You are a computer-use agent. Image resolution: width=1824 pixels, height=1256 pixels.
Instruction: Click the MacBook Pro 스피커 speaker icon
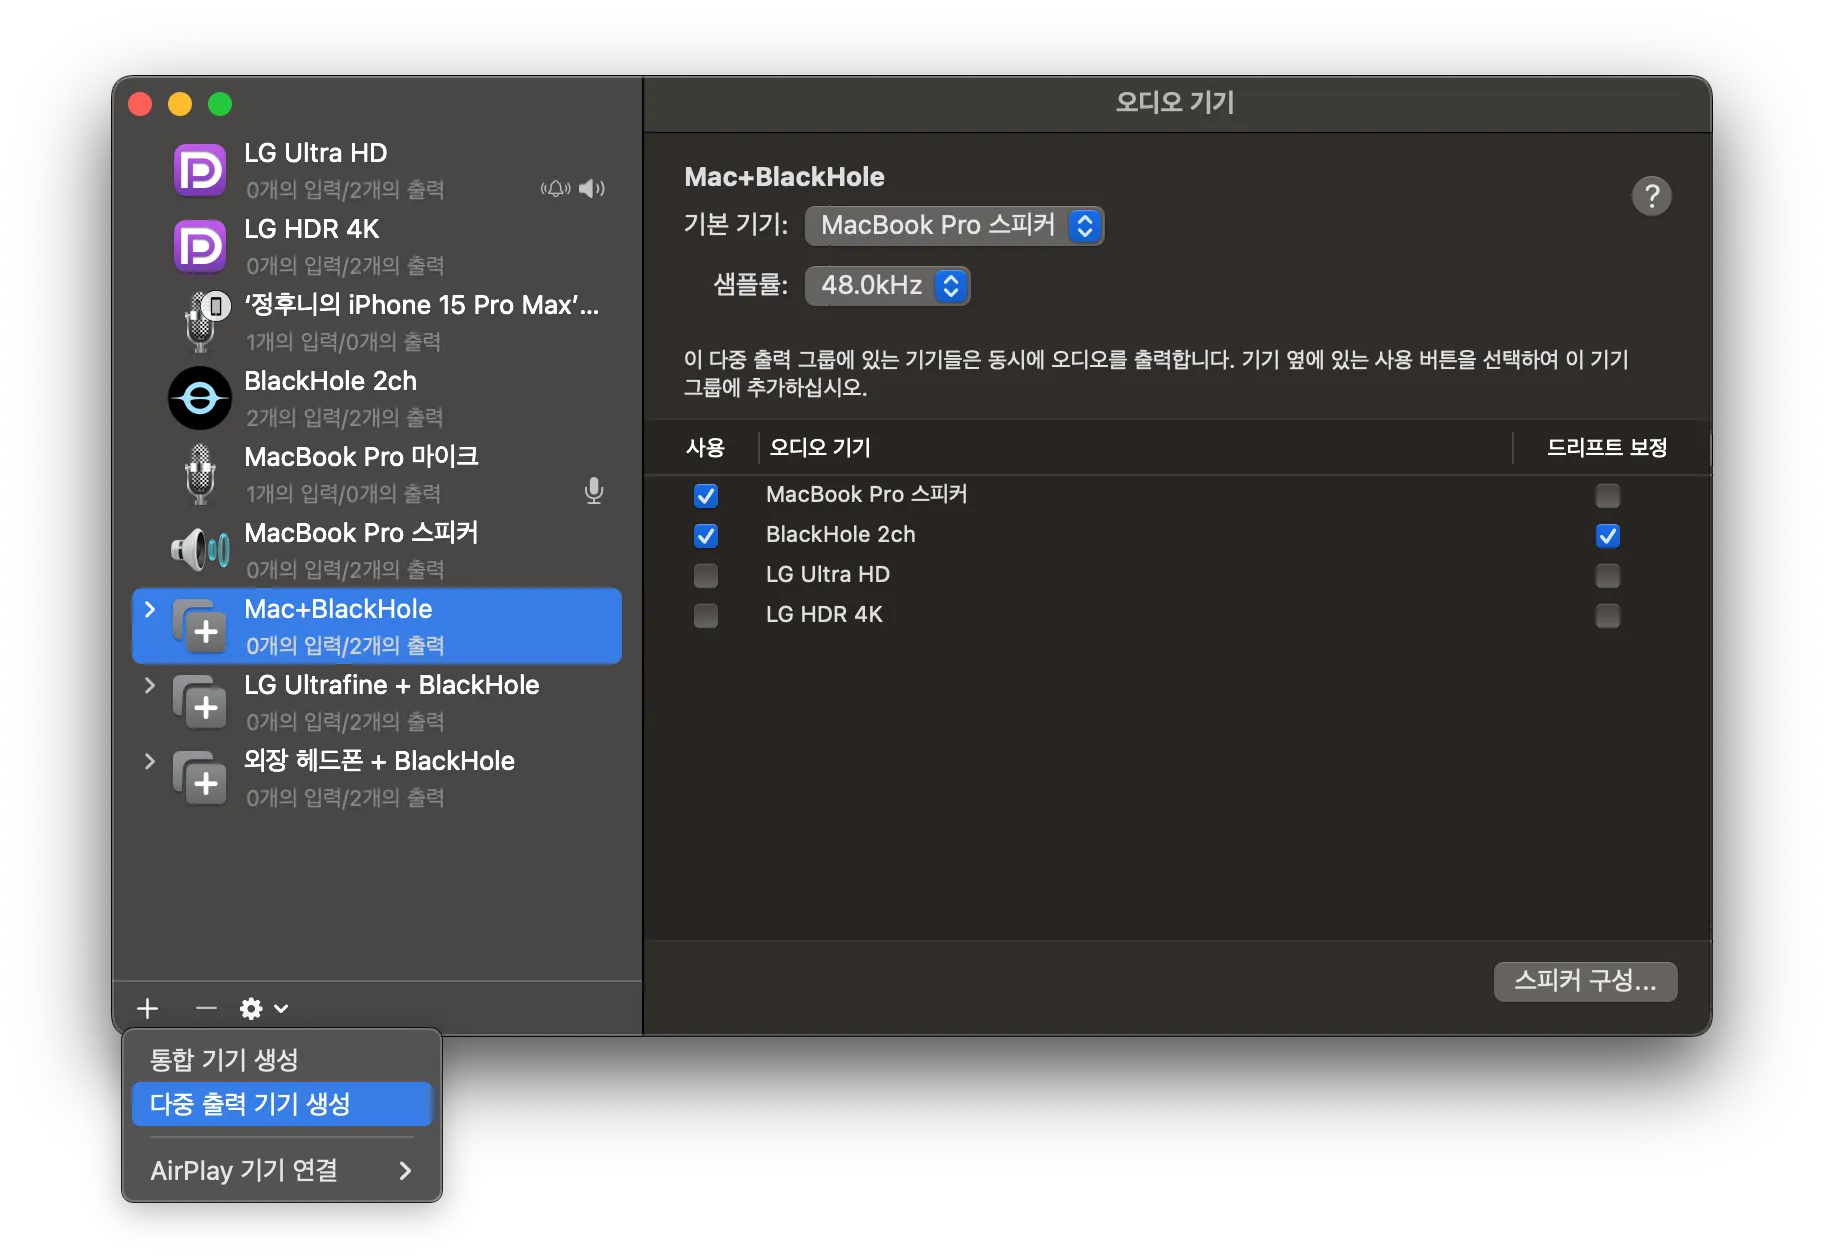click(x=200, y=549)
